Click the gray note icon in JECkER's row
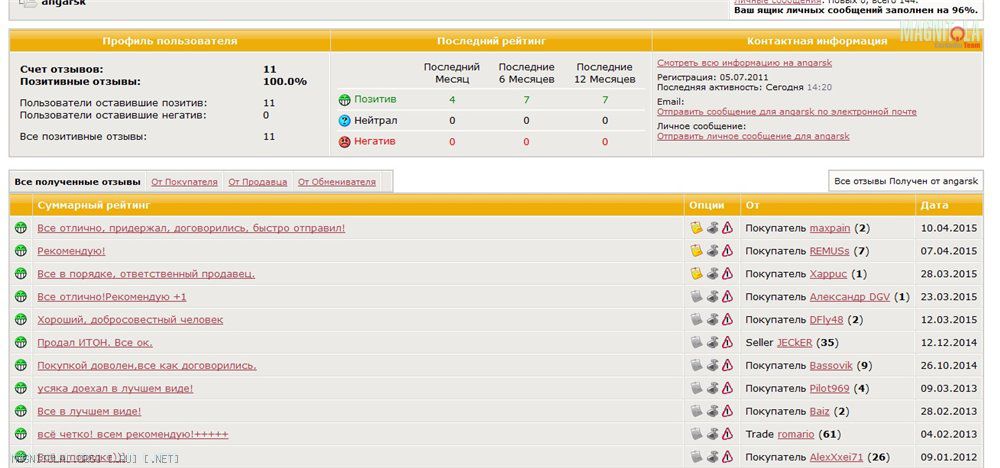Image resolution: width=1000 pixels, height=468 pixels. pos(697,343)
